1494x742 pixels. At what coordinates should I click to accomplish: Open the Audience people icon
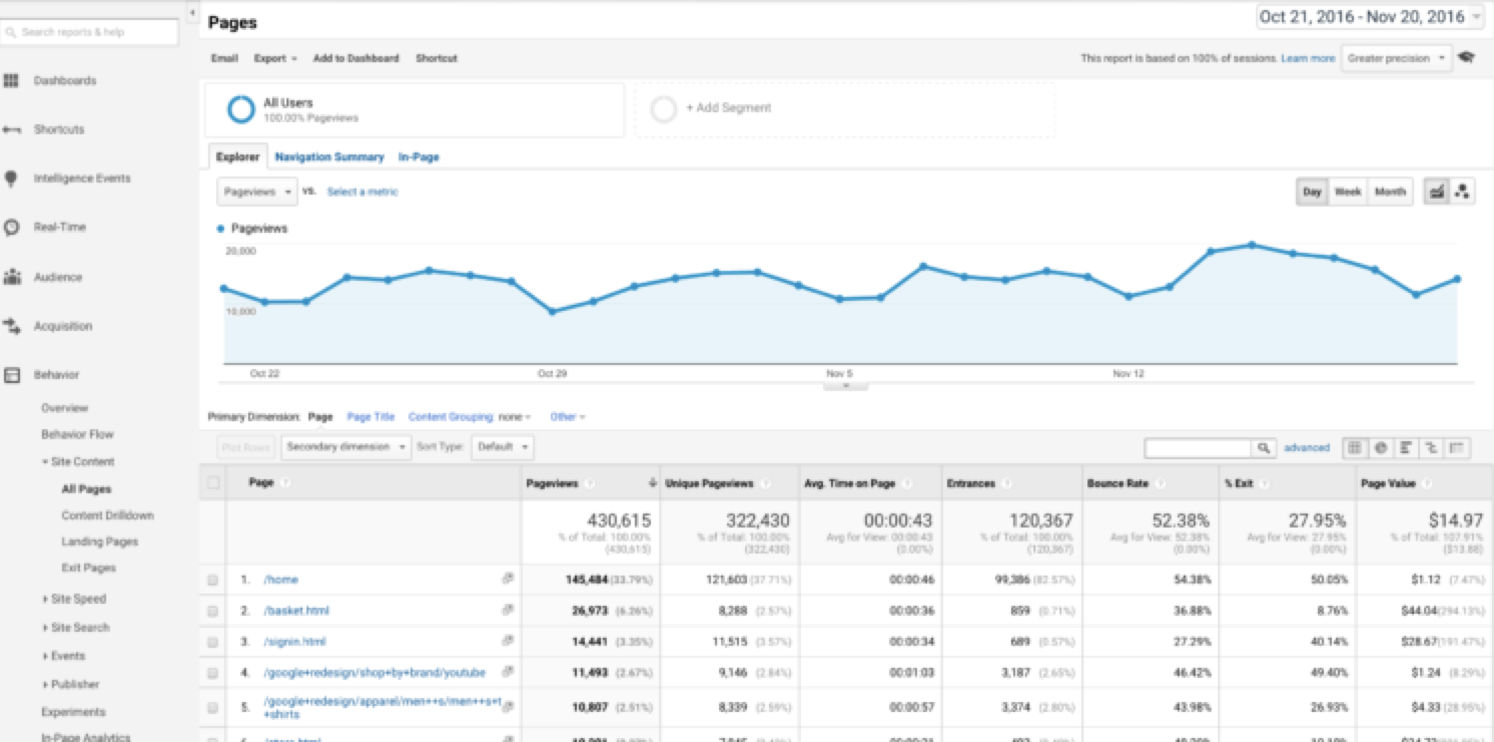pos(12,277)
